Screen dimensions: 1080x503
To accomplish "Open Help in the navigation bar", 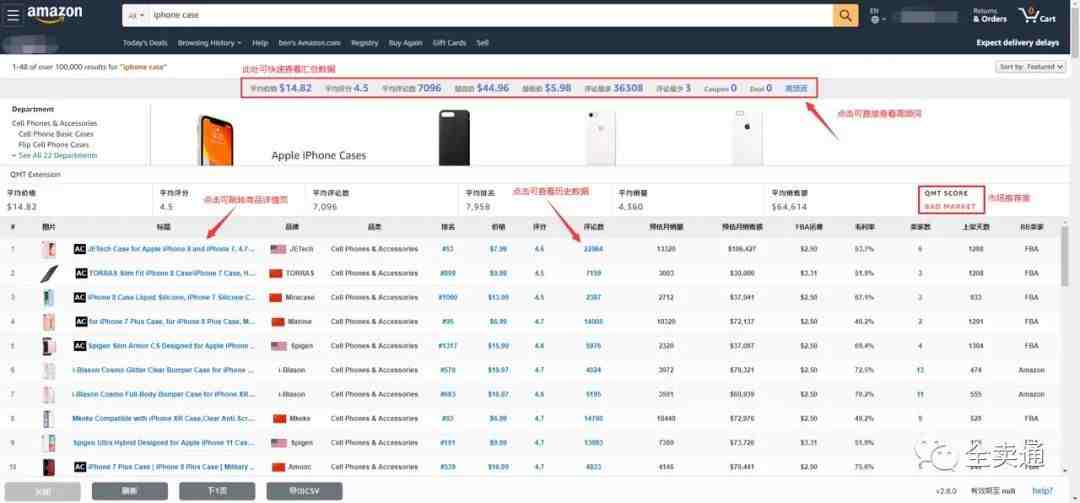I will [x=260, y=43].
